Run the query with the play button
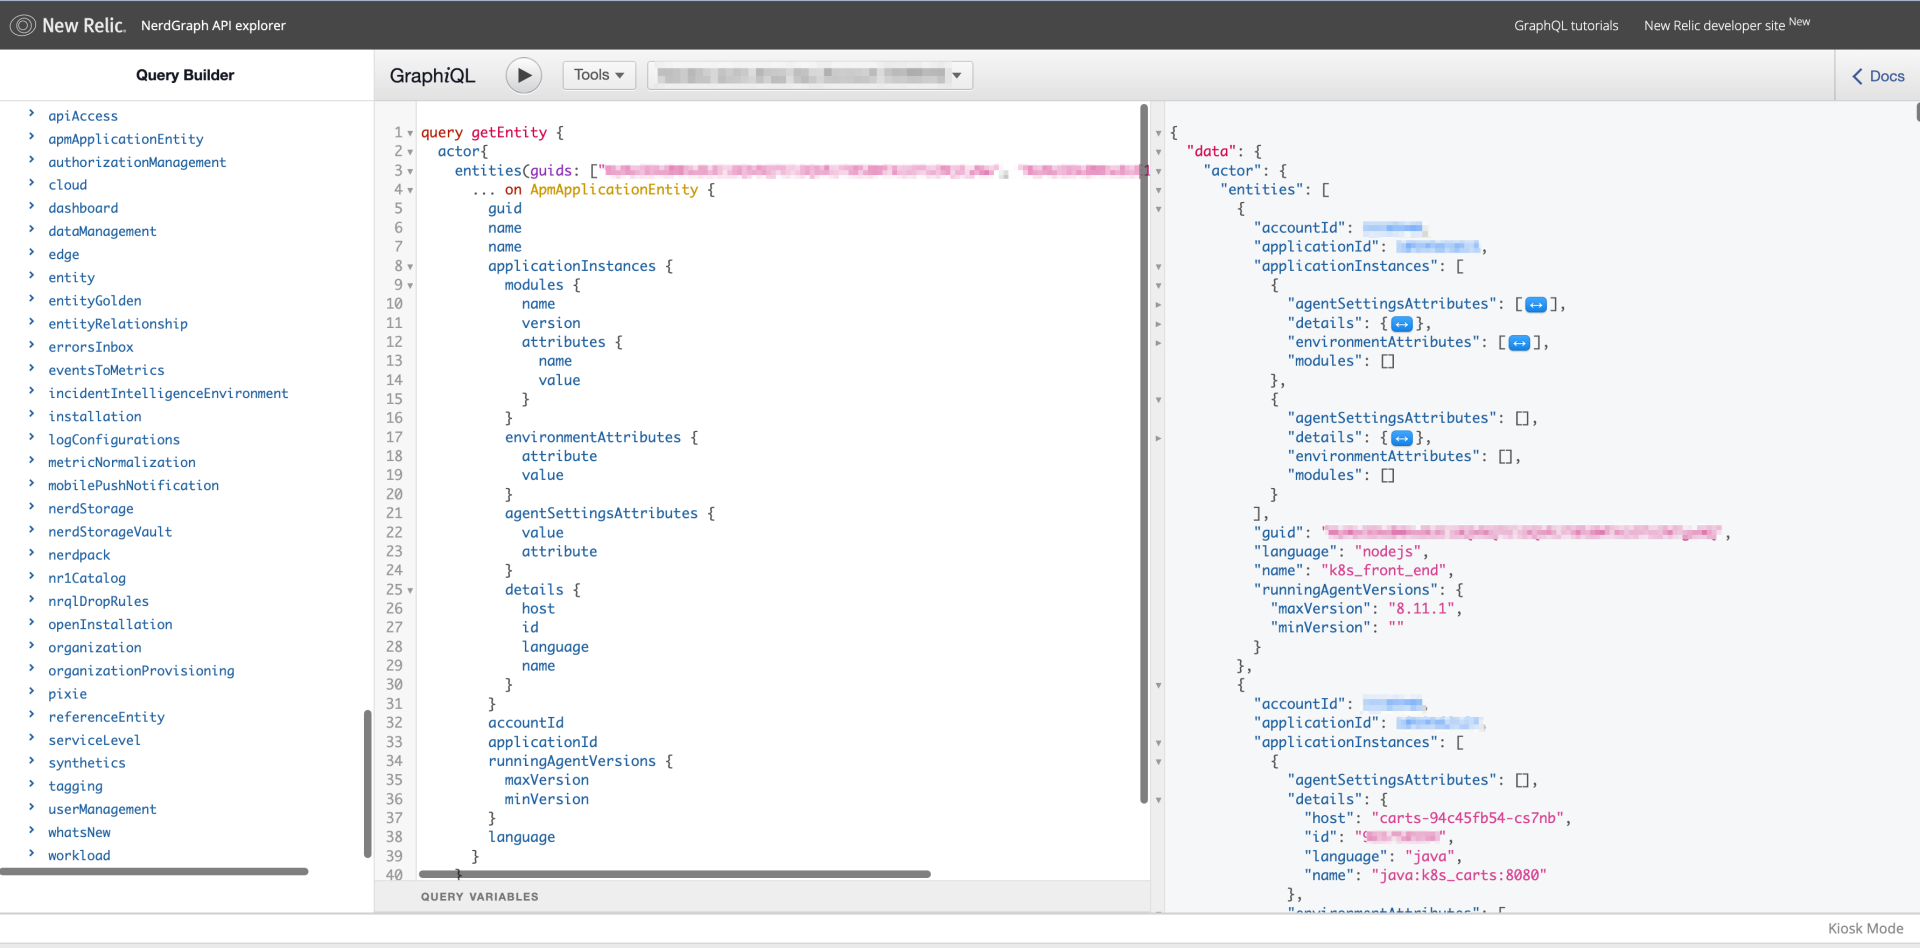 (522, 75)
